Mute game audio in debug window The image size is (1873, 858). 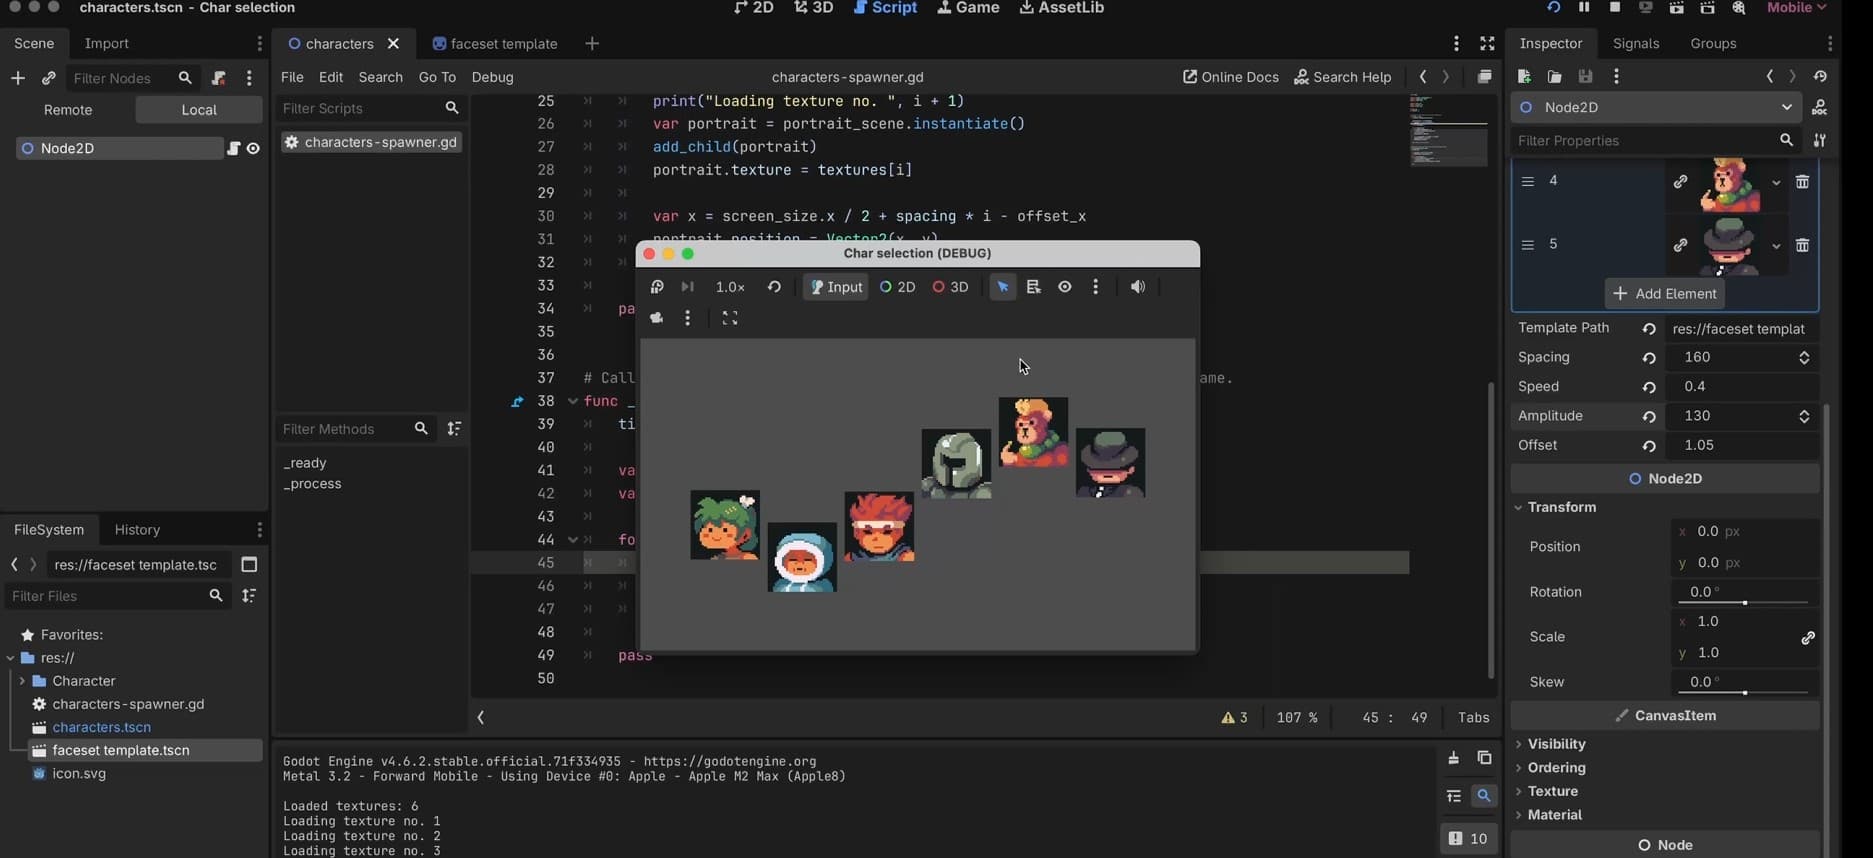(1137, 287)
